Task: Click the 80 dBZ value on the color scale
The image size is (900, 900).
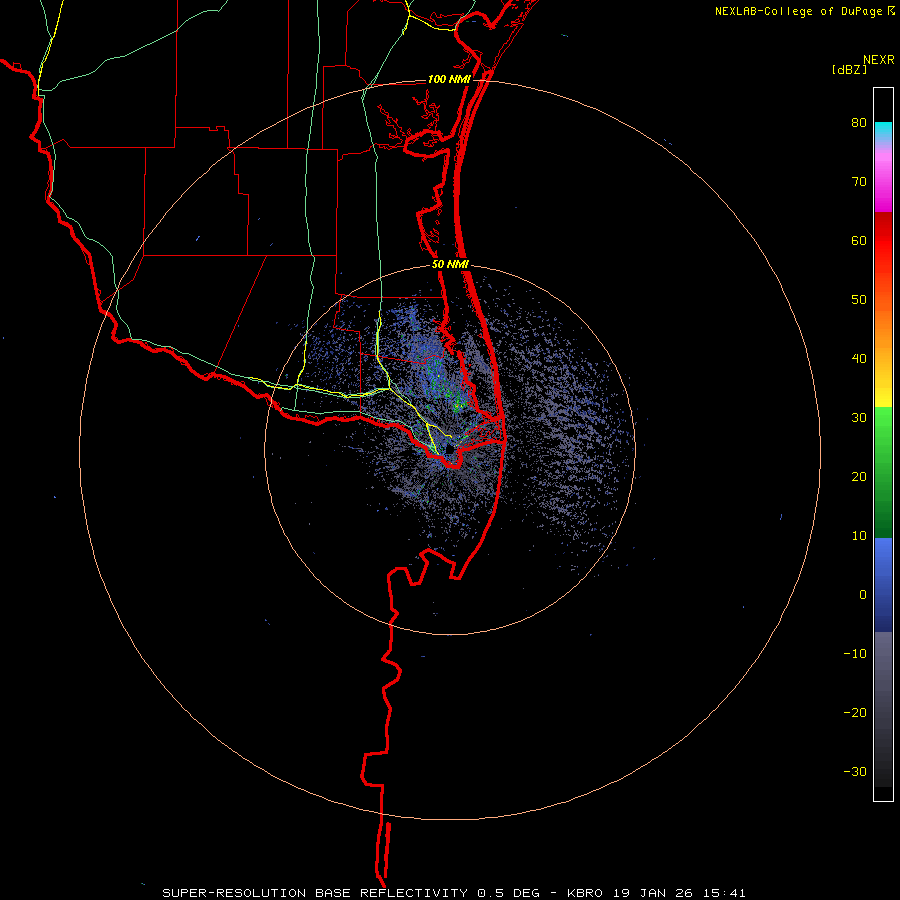Action: click(859, 123)
